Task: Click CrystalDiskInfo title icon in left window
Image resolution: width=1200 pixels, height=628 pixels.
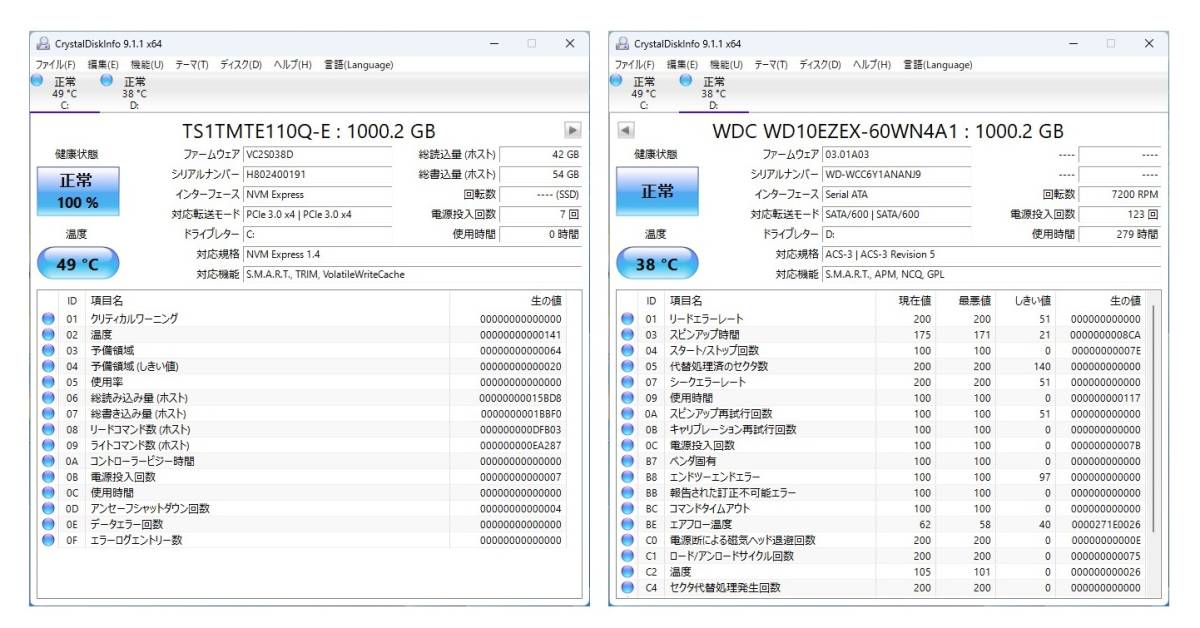Action: pos(42,43)
